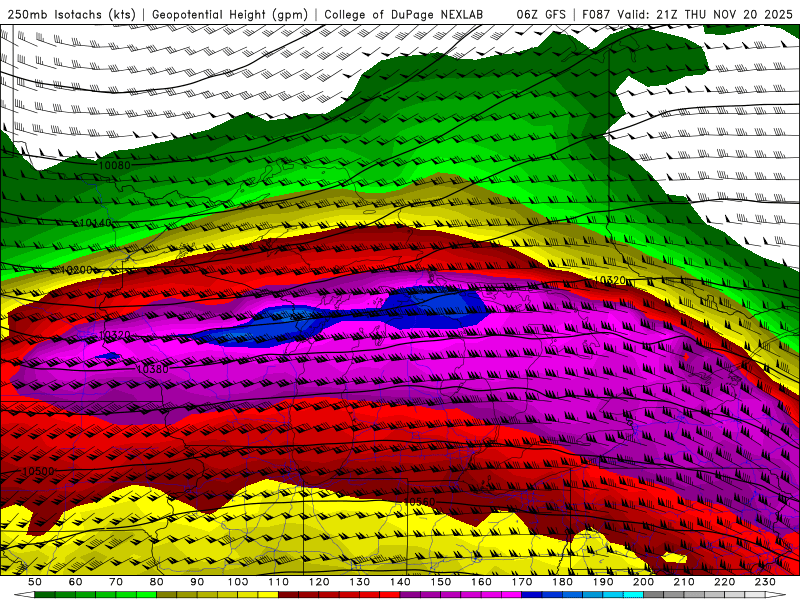The height and width of the screenshot is (600, 800).
Task: Click the 'Geopotential Height (gpm)' title text
Action: tap(230, 15)
